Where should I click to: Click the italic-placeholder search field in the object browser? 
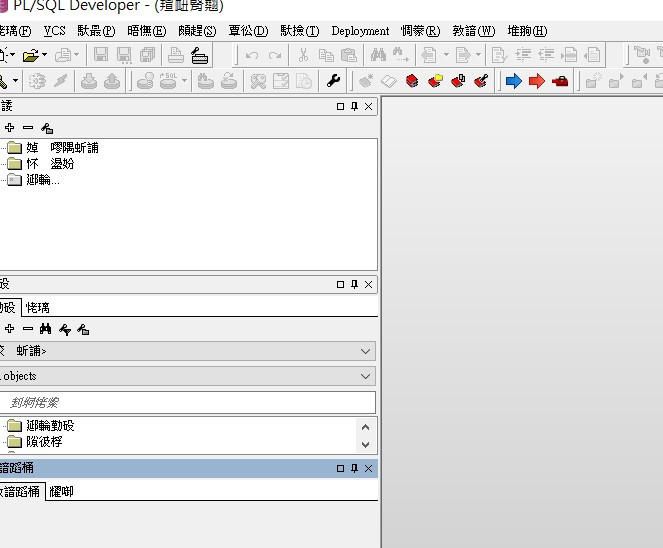pos(187,403)
